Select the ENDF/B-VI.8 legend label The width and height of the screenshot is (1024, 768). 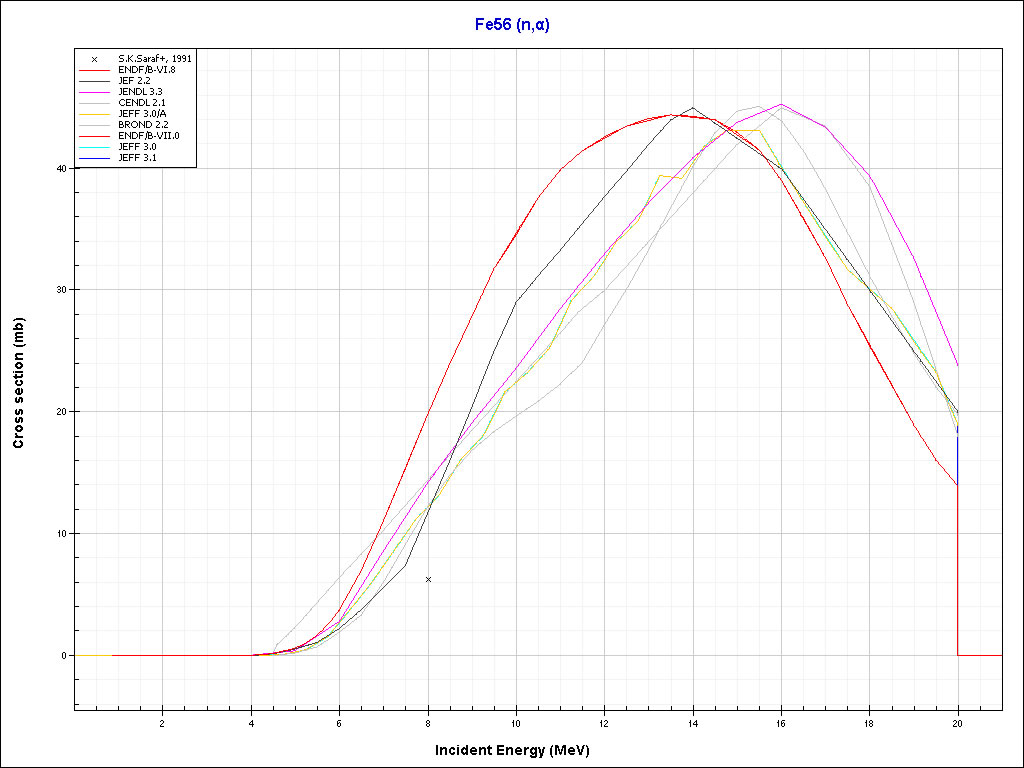pyautogui.click(x=147, y=70)
